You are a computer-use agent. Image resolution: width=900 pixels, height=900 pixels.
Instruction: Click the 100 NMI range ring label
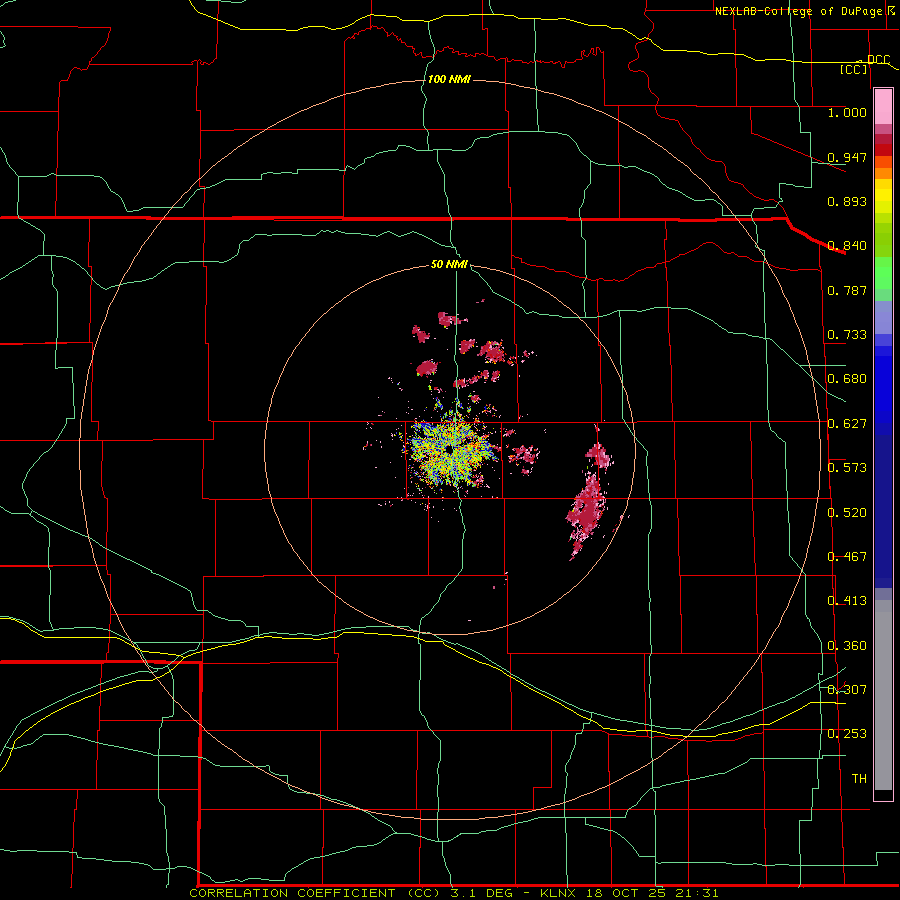(449, 79)
